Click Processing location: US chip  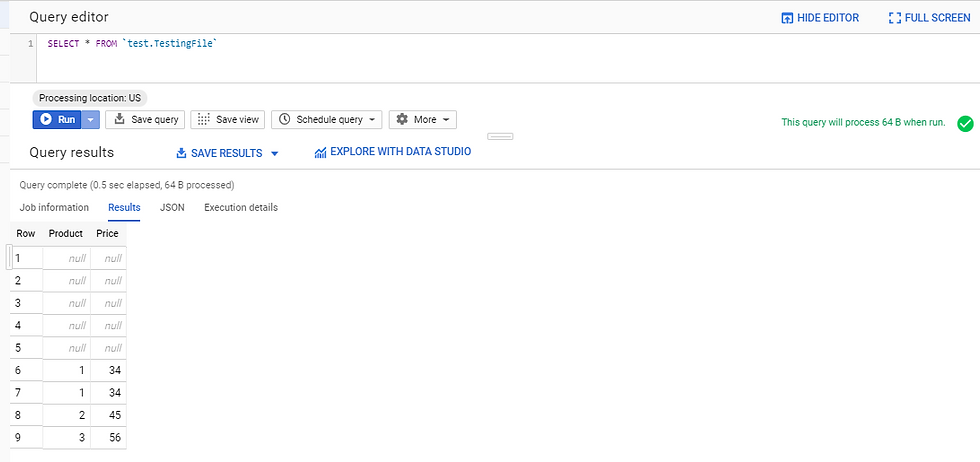coord(90,98)
